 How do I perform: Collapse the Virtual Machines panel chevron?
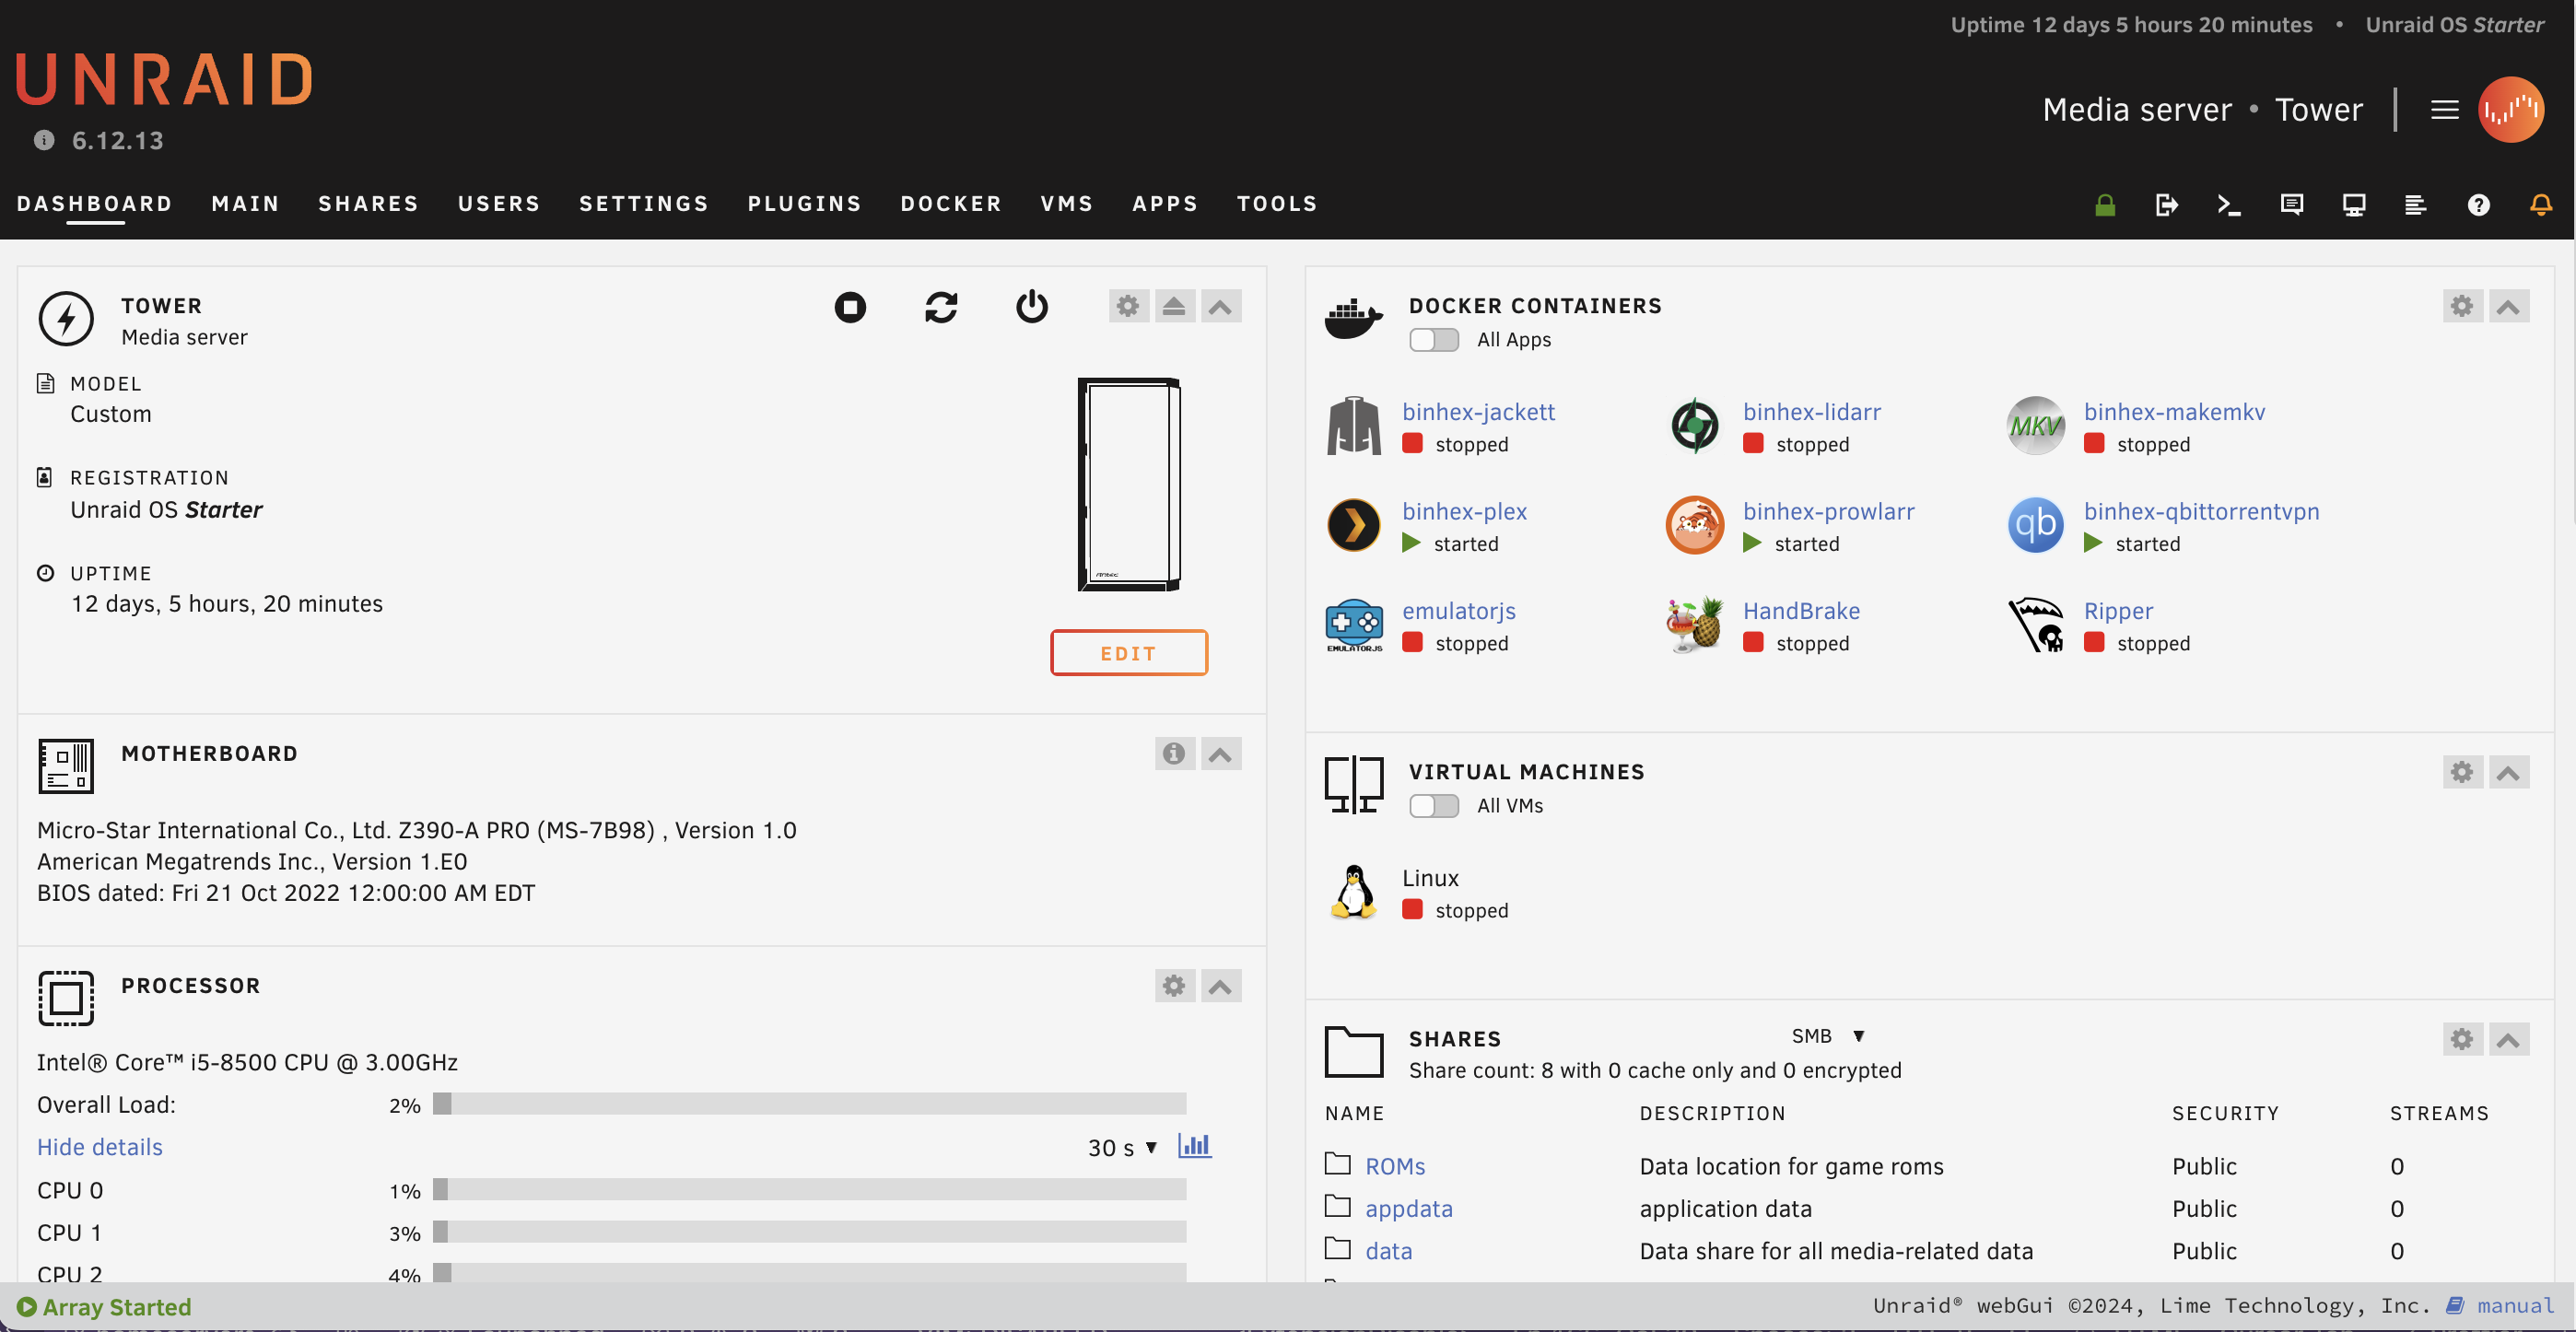pyautogui.click(x=2508, y=772)
